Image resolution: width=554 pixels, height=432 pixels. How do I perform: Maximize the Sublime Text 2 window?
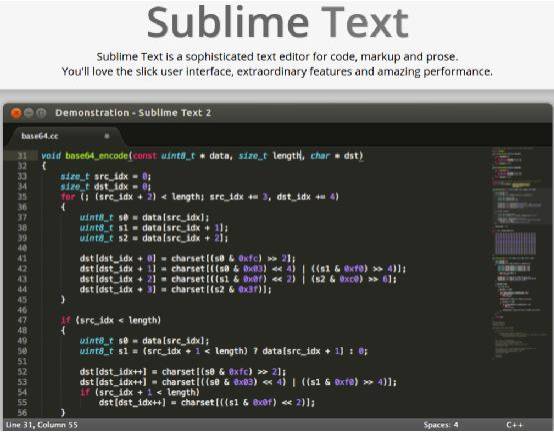(41, 113)
